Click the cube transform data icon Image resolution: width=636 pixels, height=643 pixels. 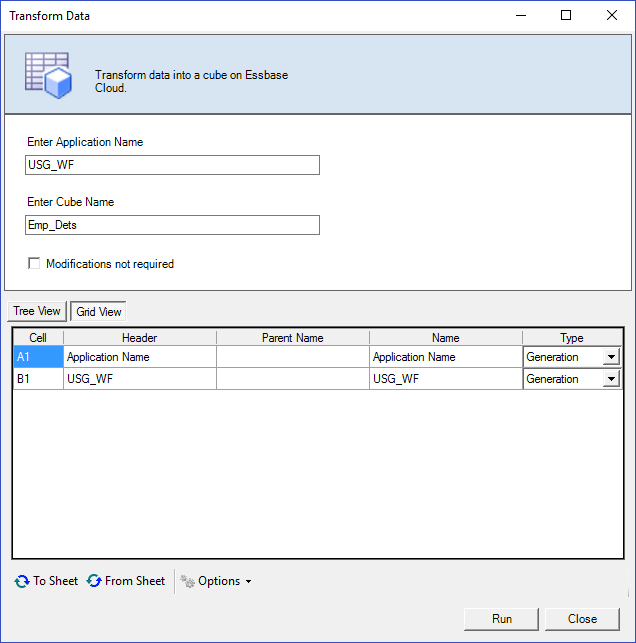coord(47,74)
